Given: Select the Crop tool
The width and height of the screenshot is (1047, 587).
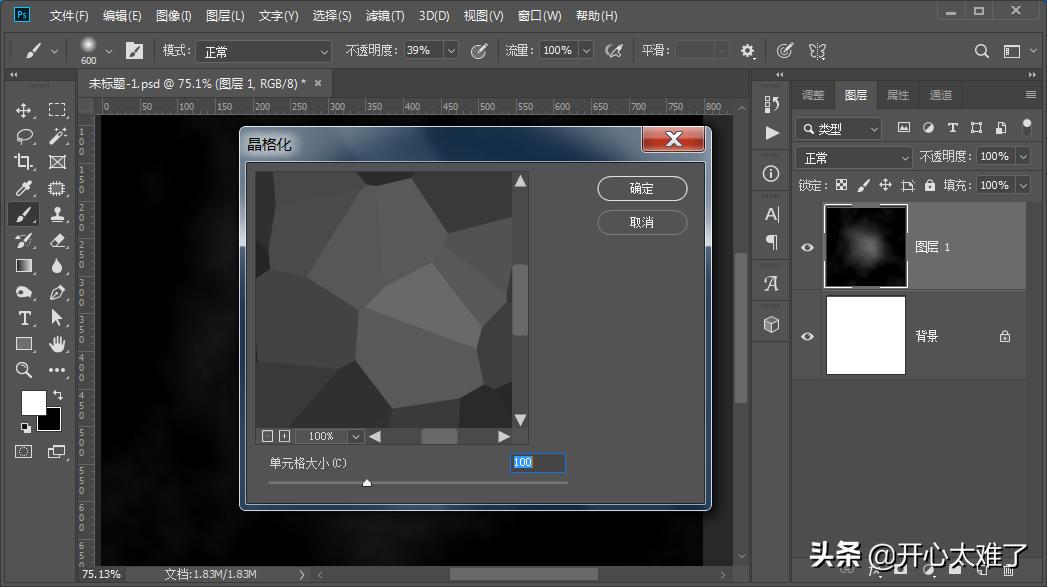Looking at the screenshot, I should click(24, 162).
